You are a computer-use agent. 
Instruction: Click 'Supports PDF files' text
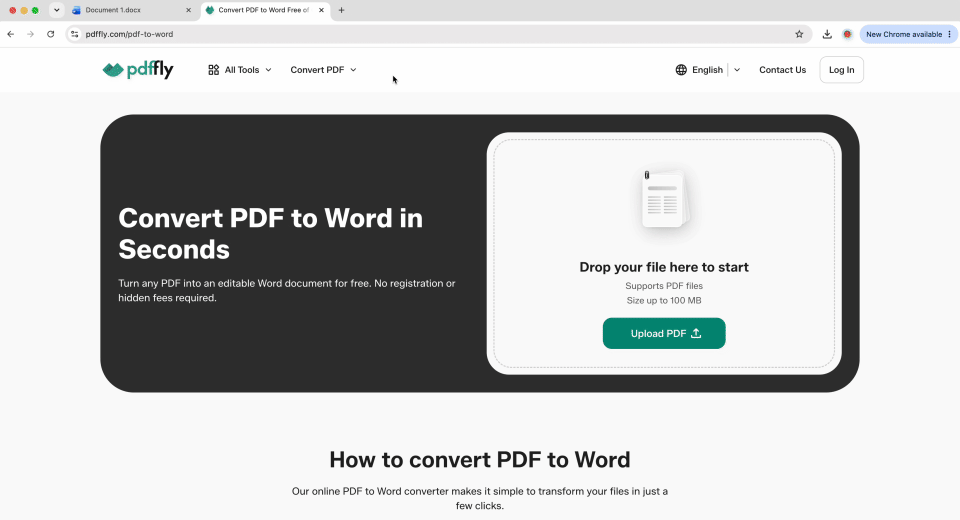point(664,286)
